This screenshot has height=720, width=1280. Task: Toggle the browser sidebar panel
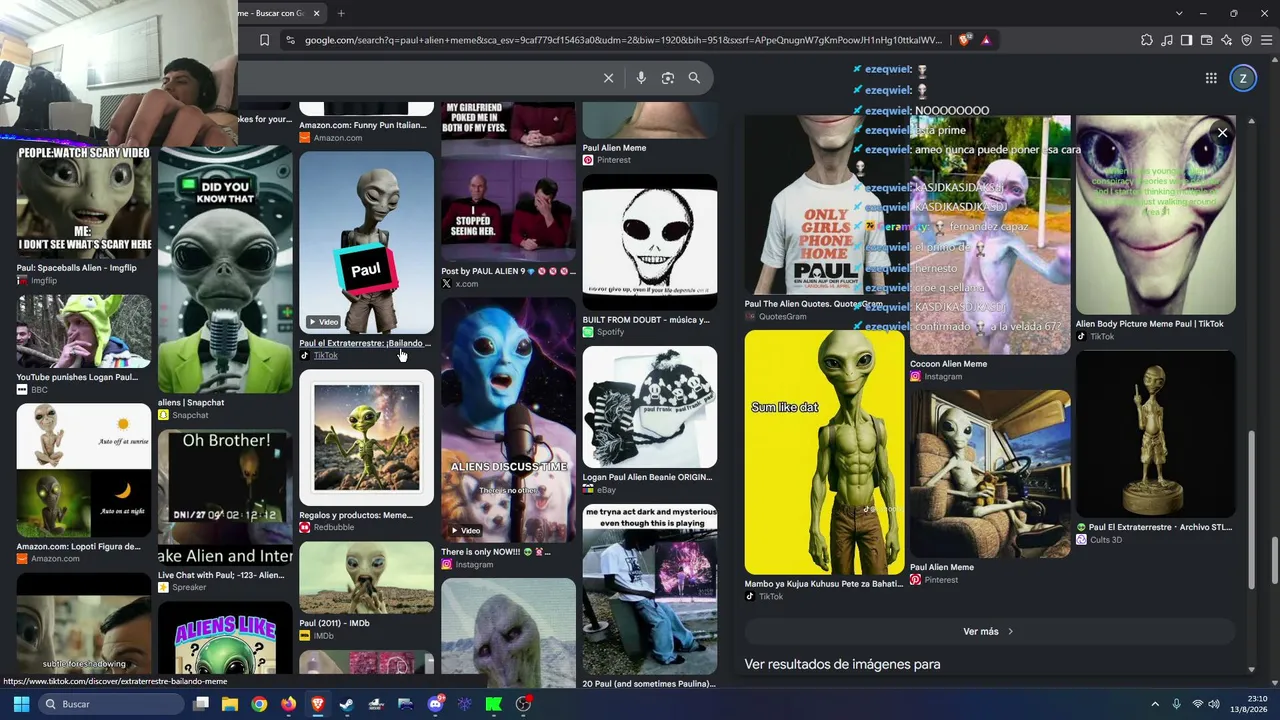(x=1186, y=40)
